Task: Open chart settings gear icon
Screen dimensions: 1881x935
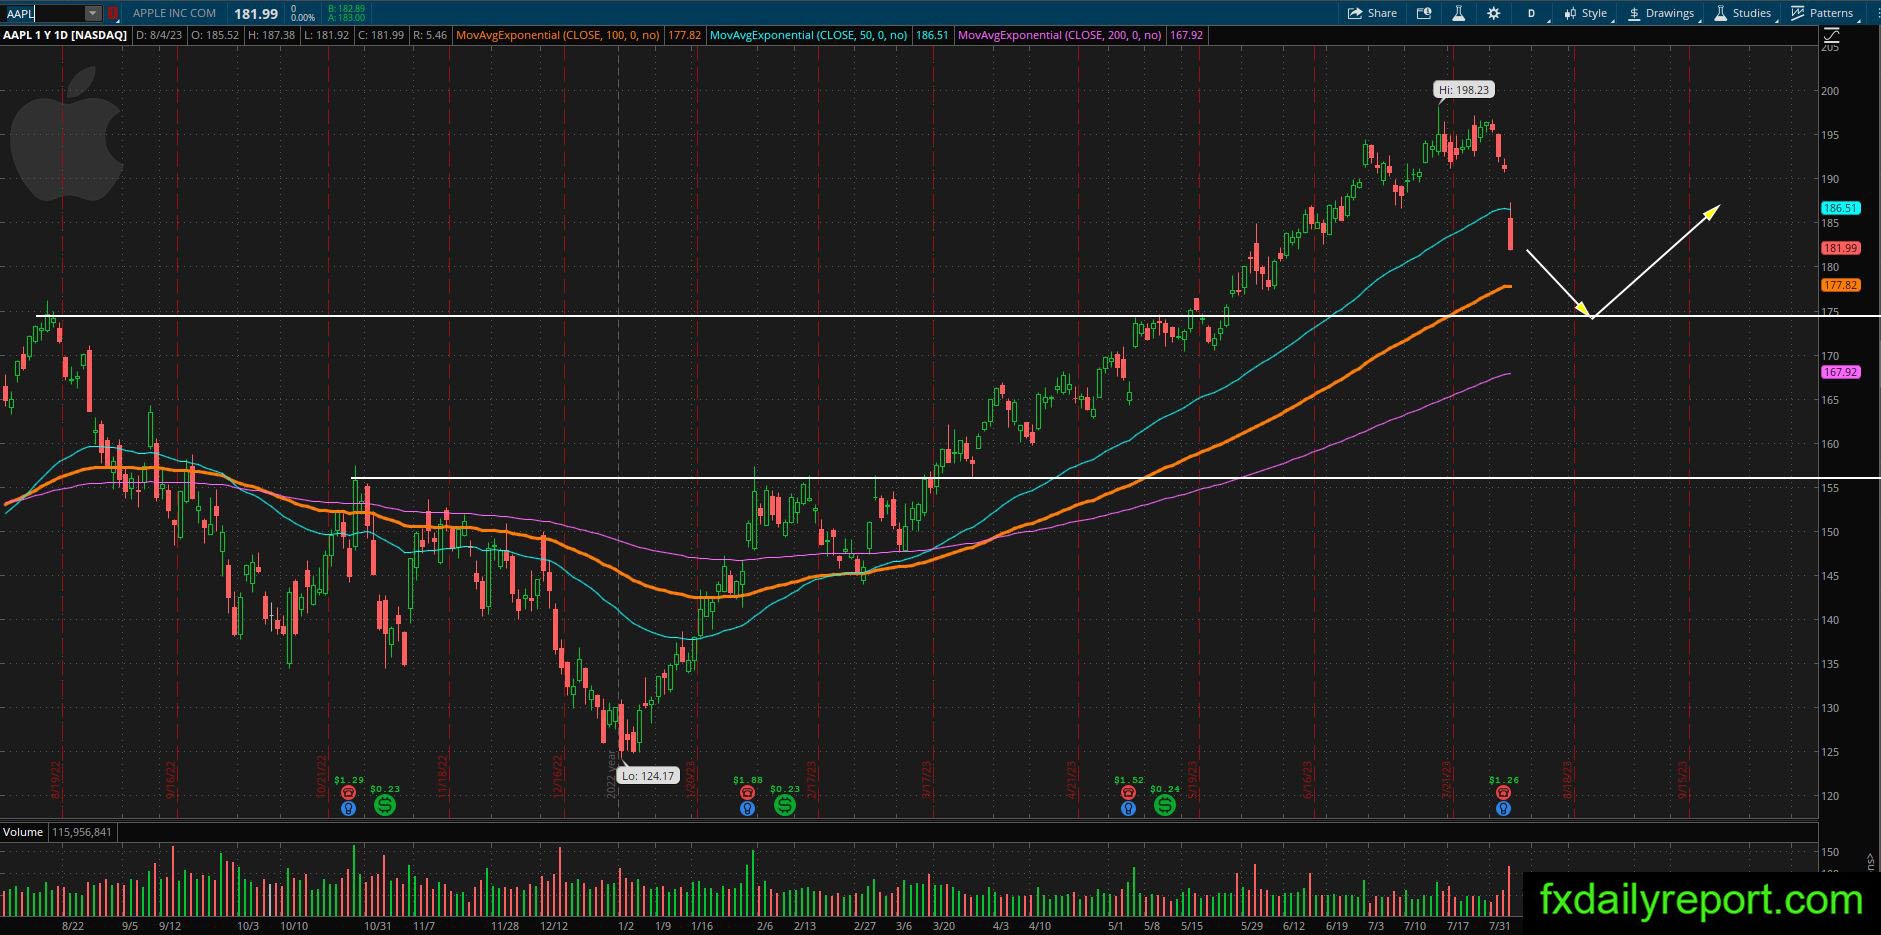Action: pos(1493,13)
